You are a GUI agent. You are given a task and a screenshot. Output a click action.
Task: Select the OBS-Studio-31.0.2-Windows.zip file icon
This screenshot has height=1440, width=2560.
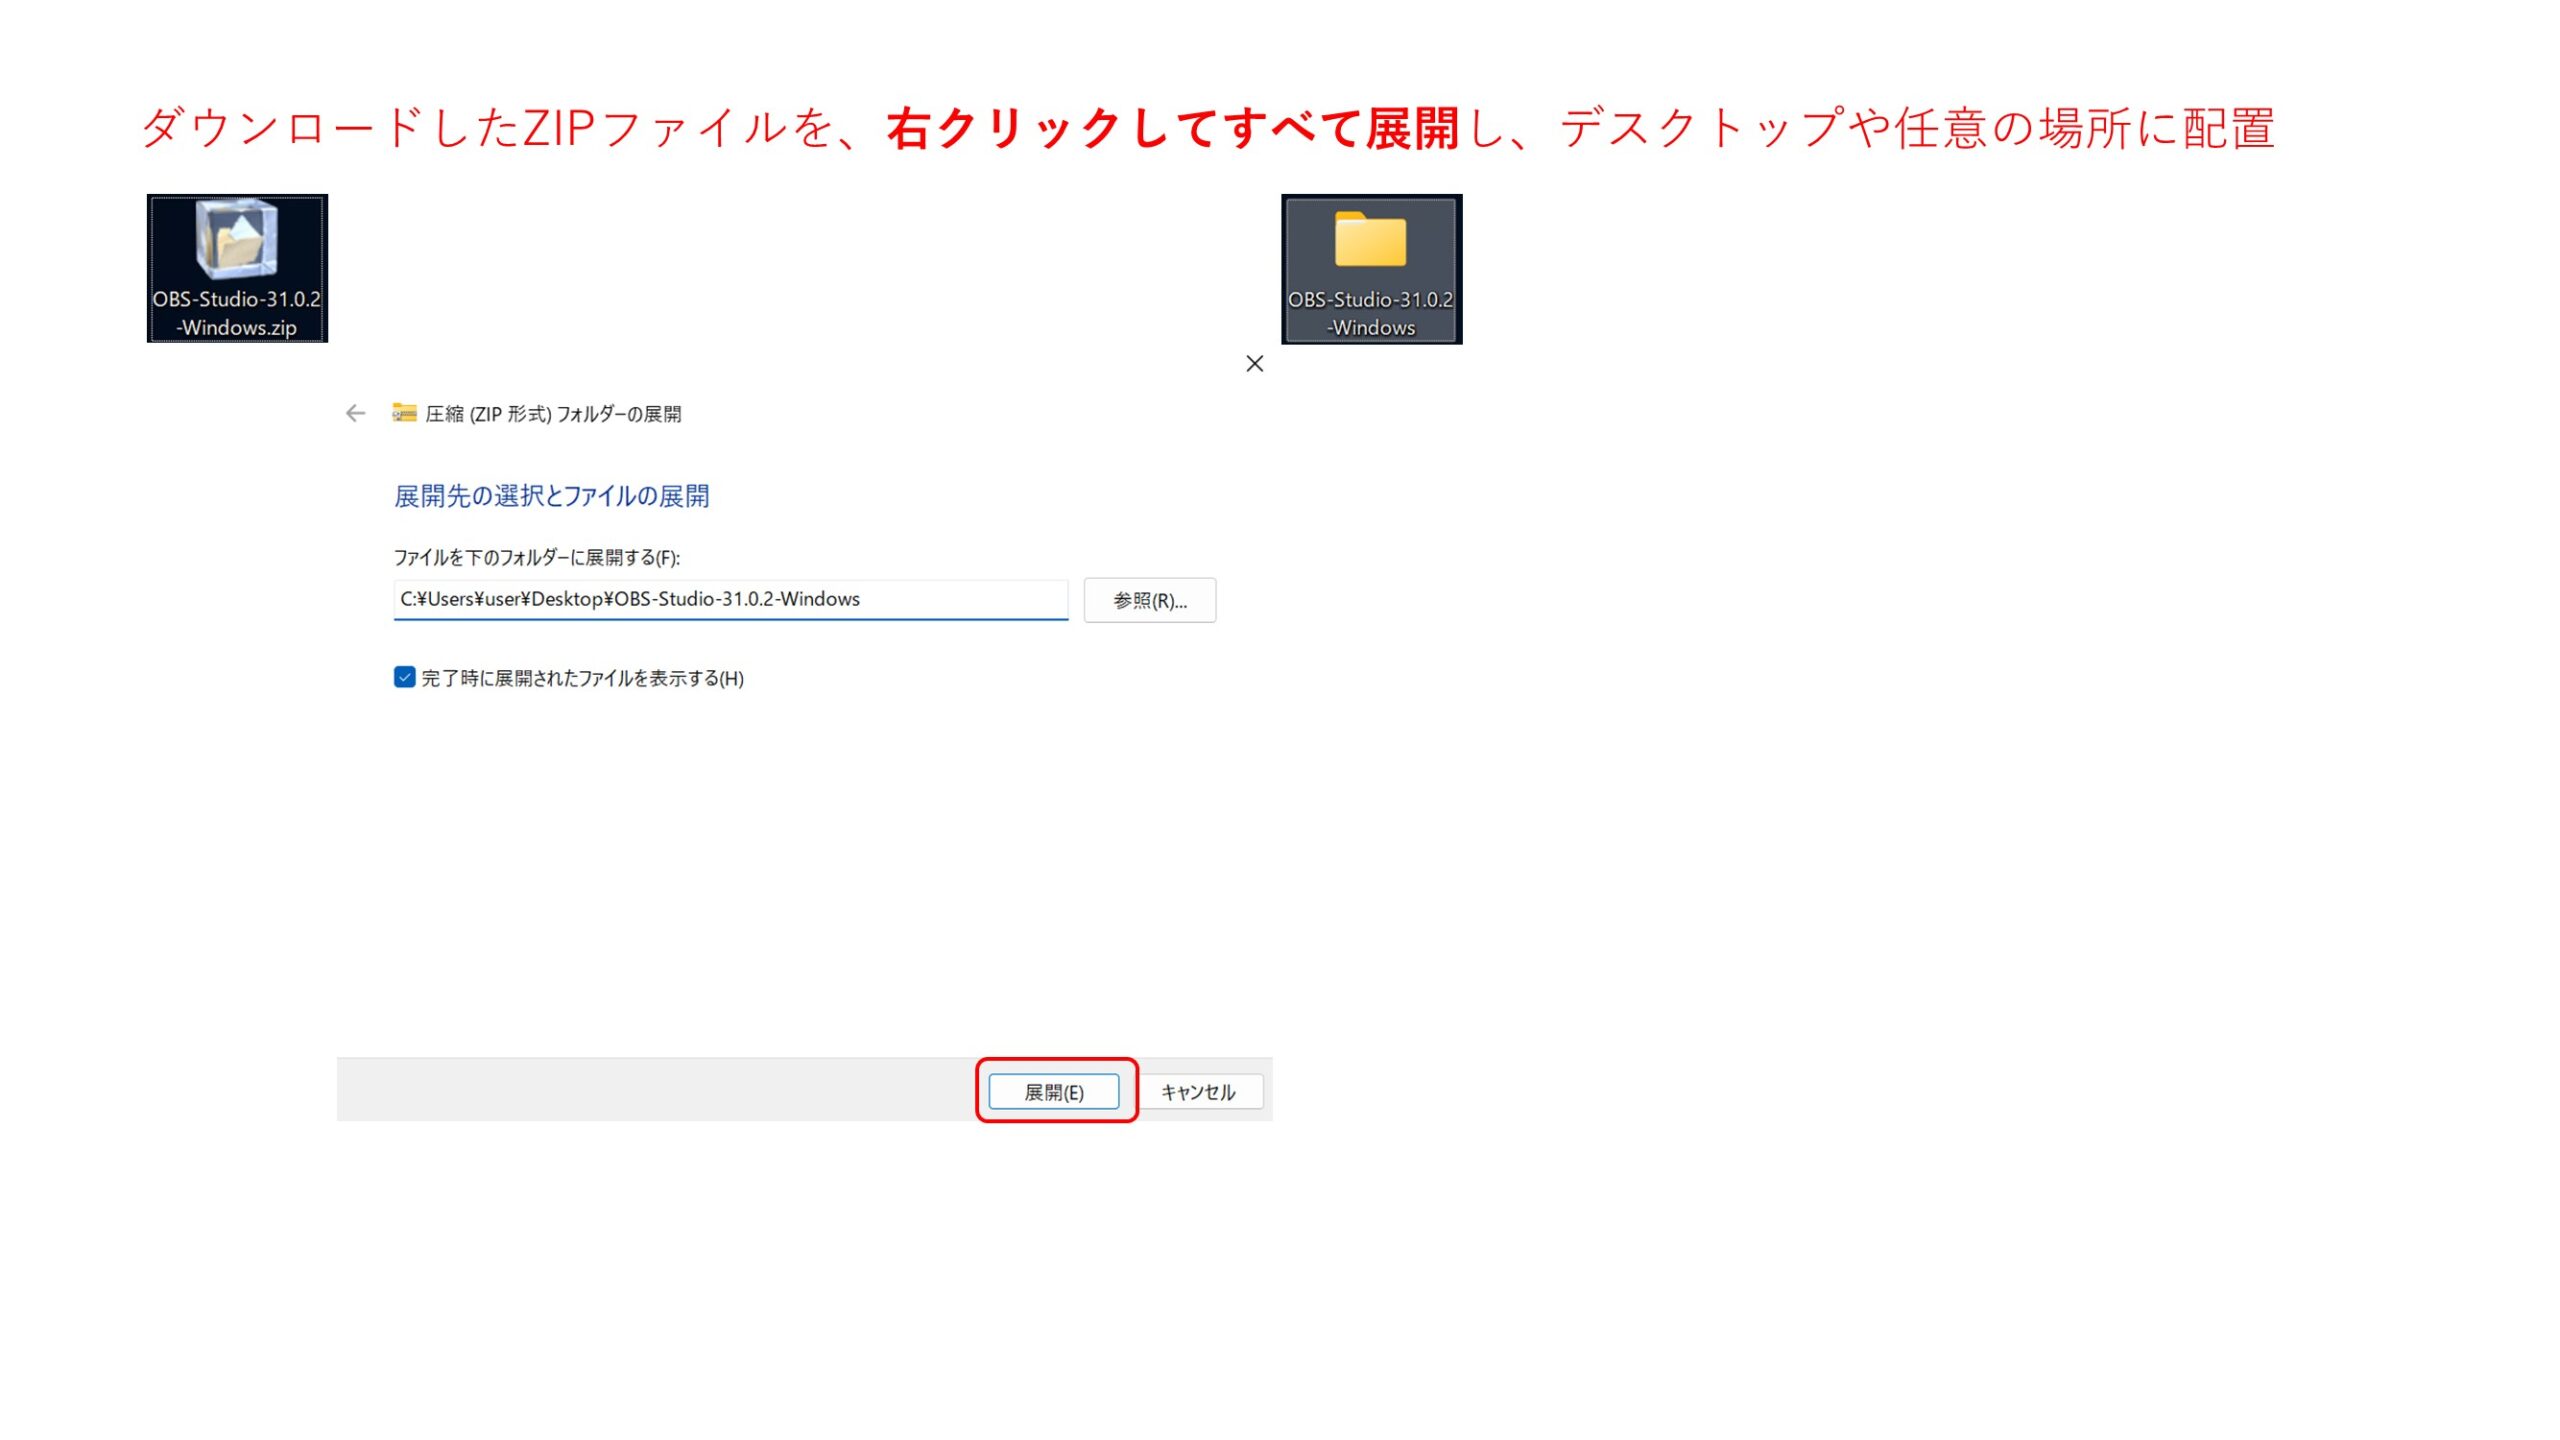[237, 268]
